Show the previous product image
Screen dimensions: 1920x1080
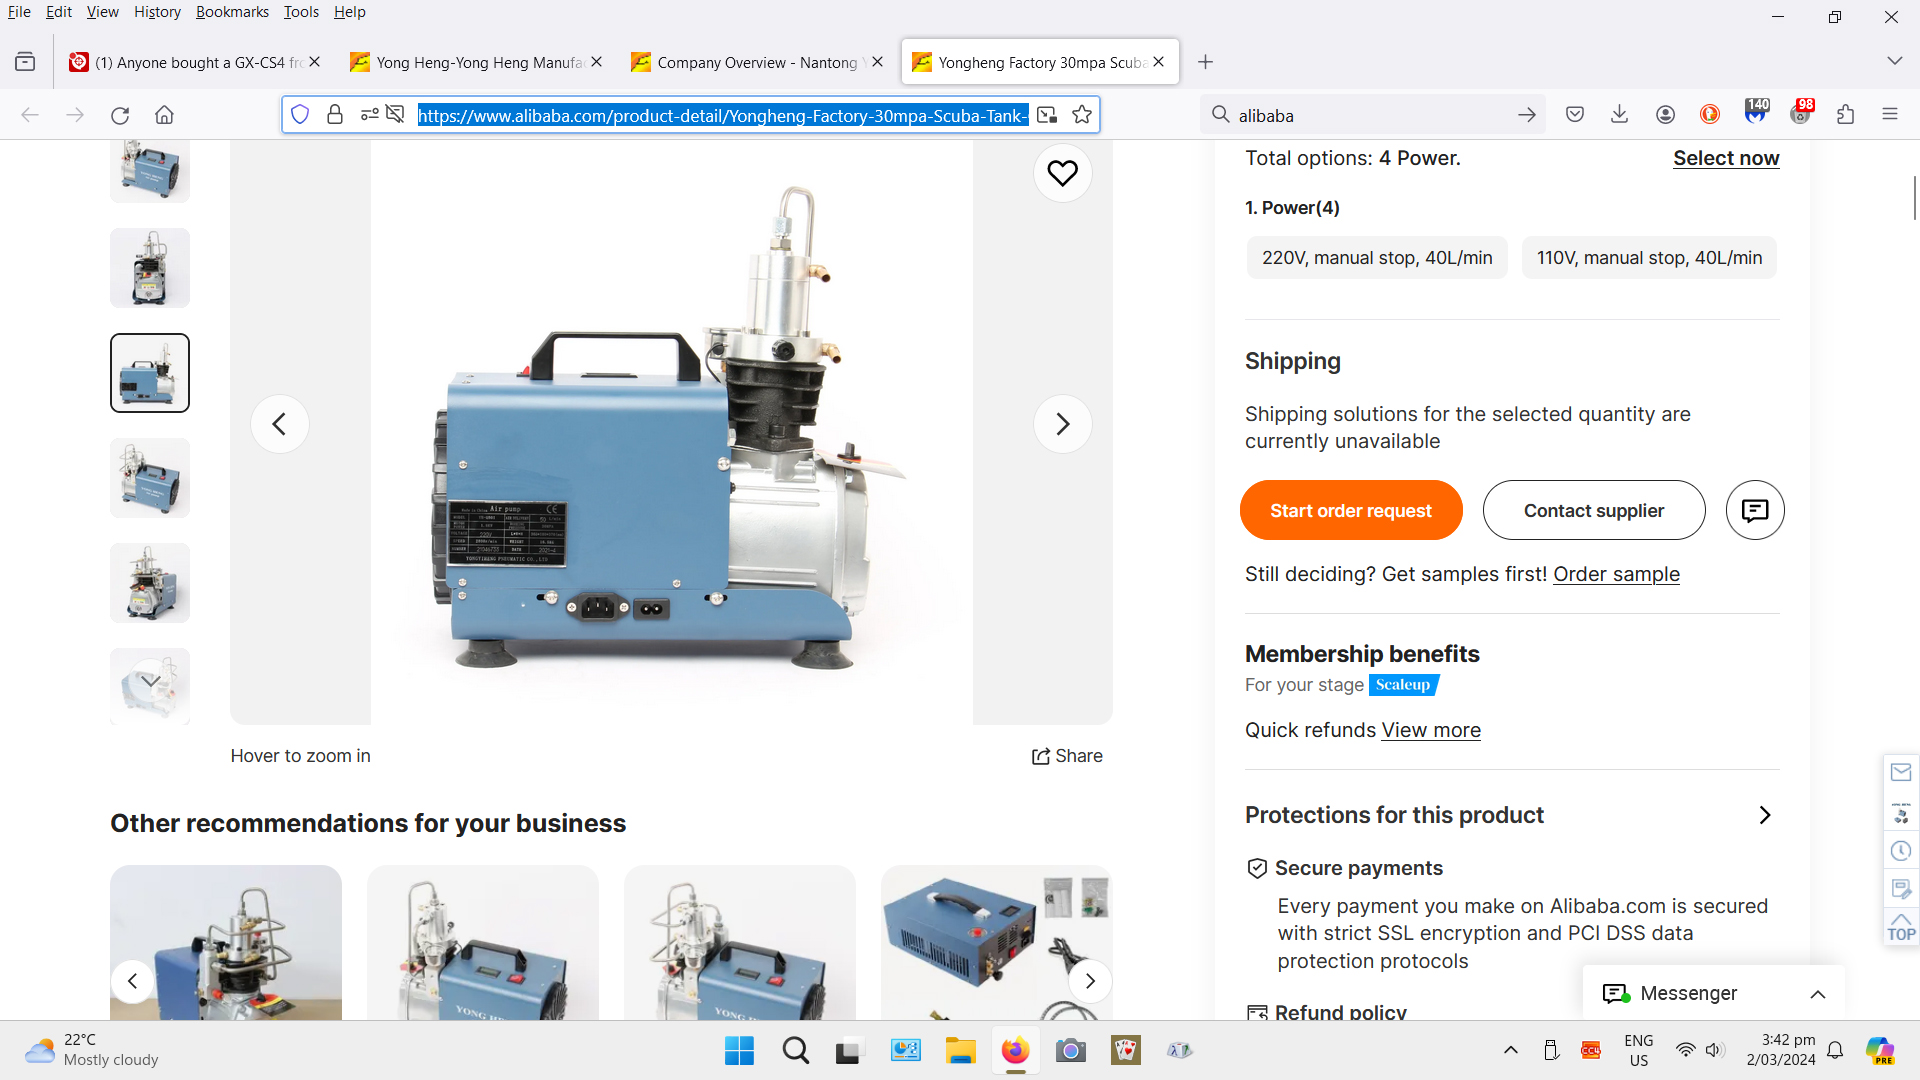tap(280, 424)
